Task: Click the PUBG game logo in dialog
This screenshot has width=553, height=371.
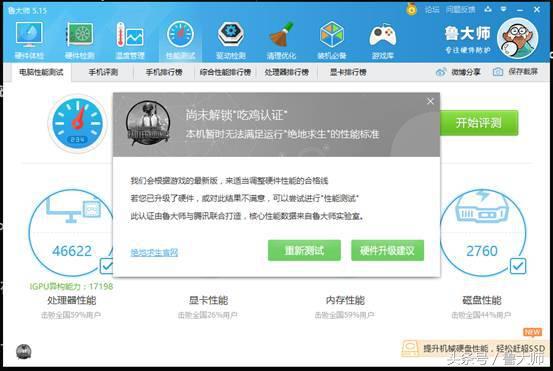Action: coord(148,123)
